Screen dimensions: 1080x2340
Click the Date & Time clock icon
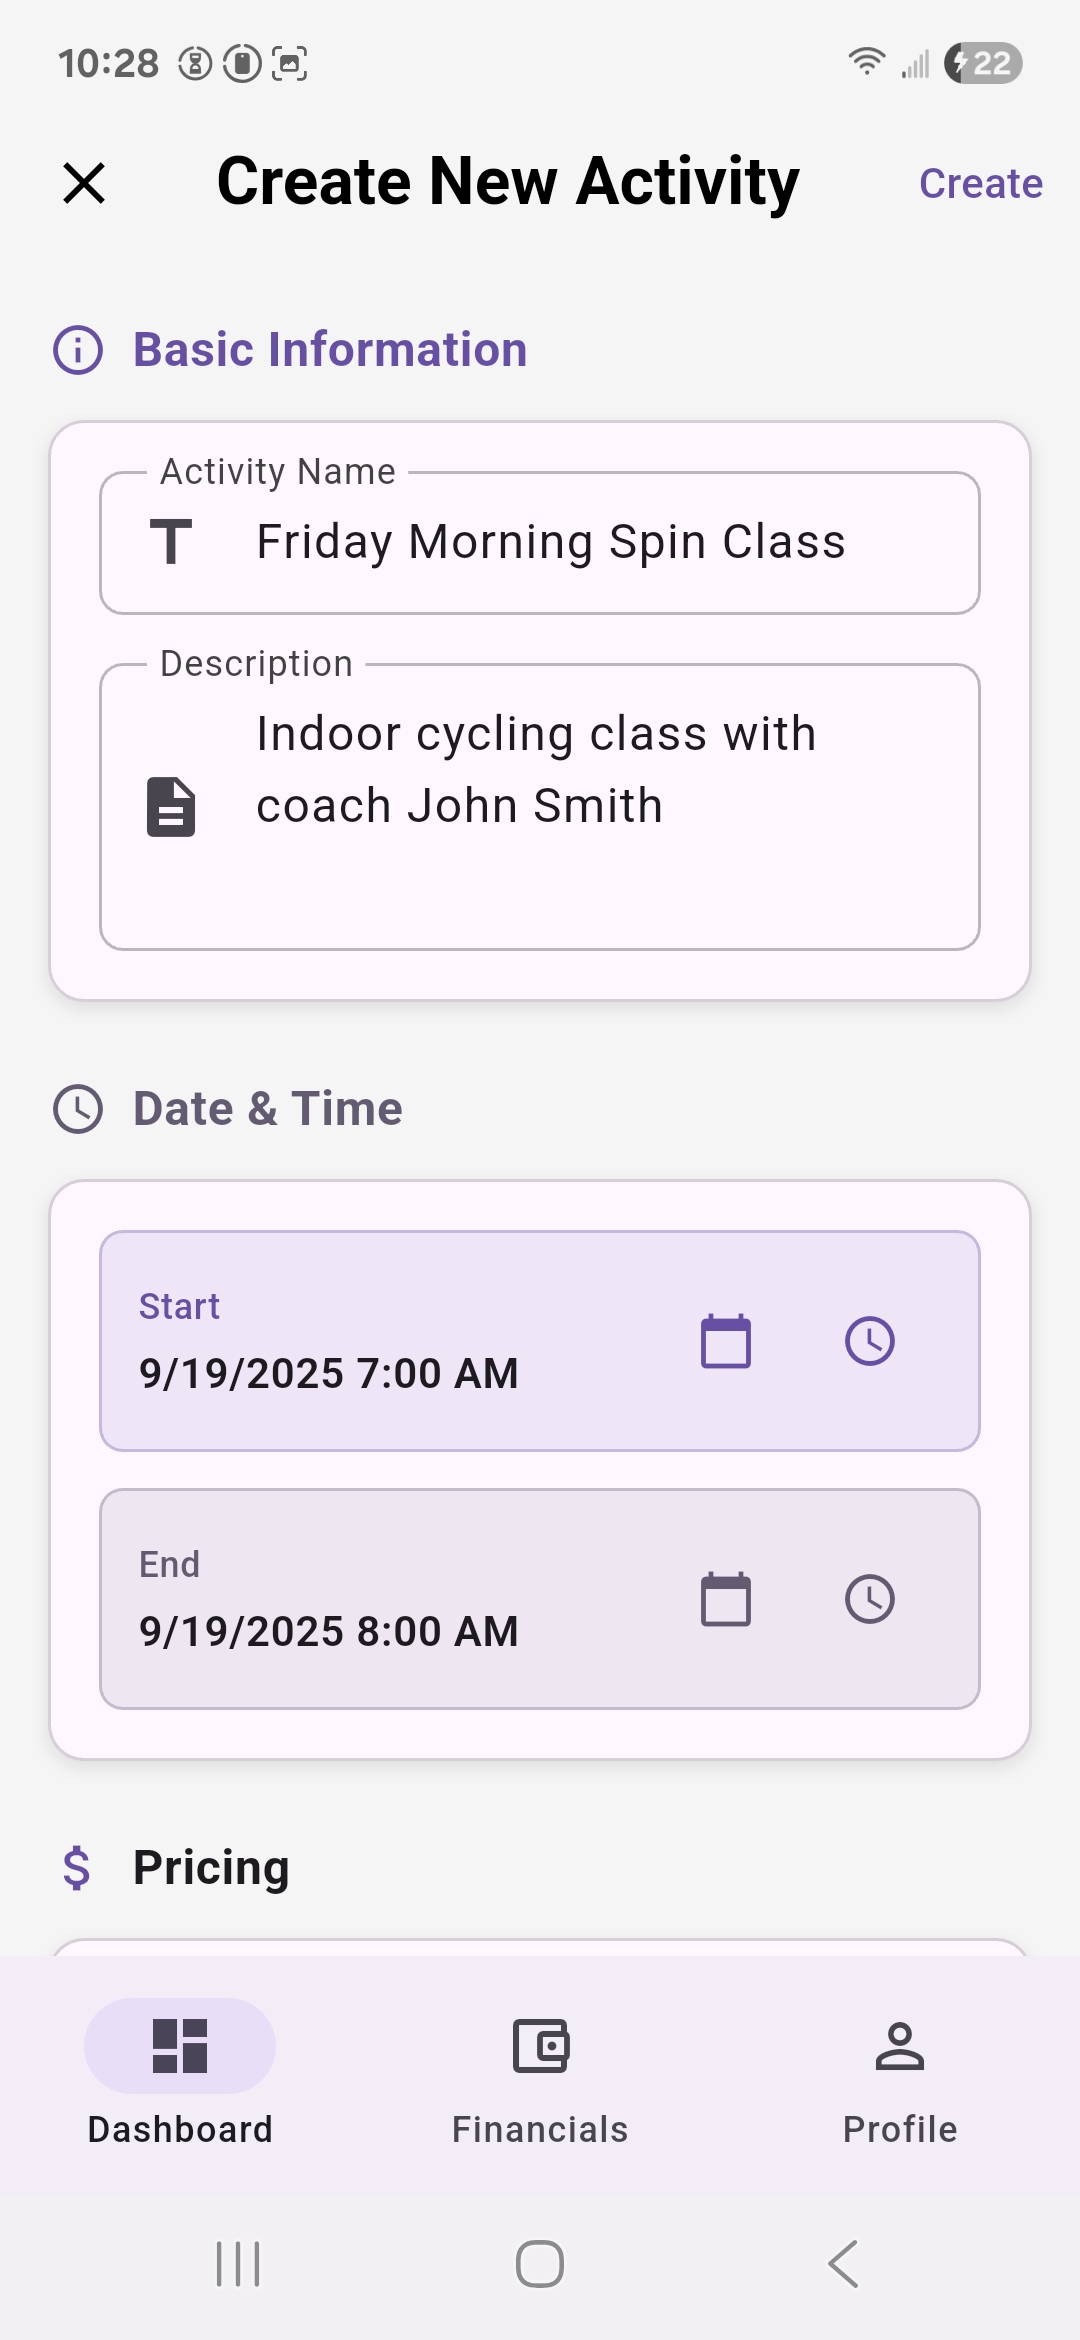tap(79, 1108)
